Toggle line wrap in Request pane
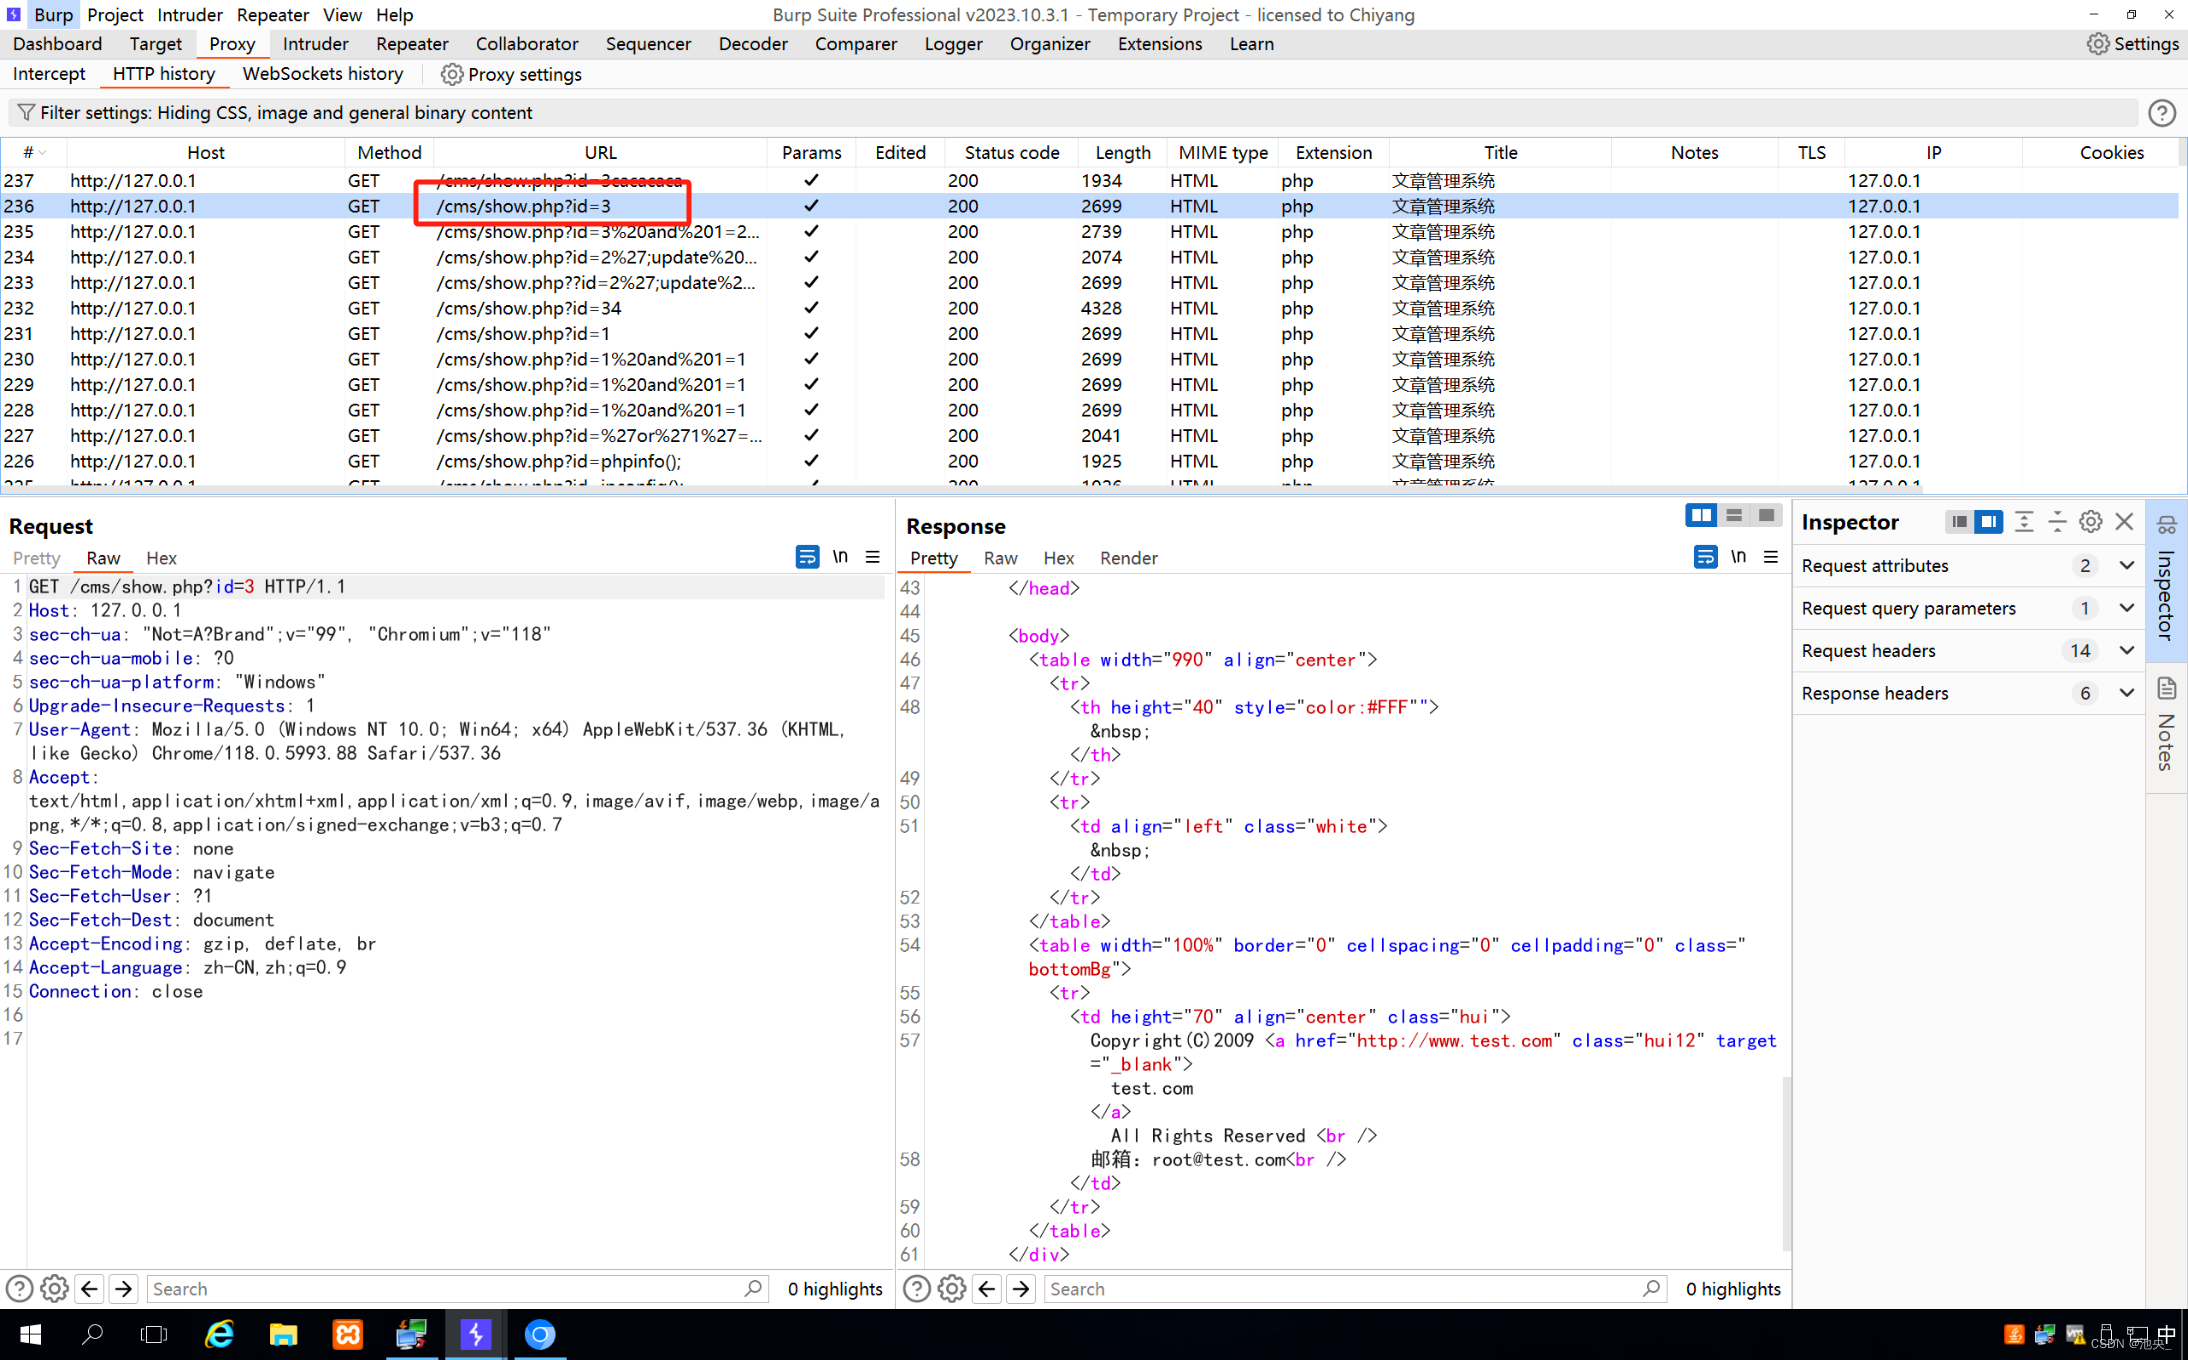The image size is (2188, 1360). 806,557
